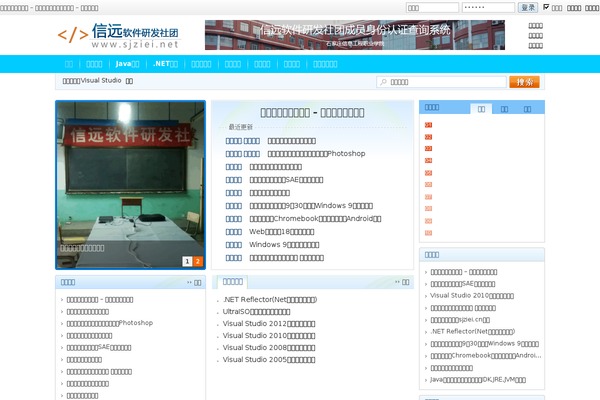Click the 信远 www.sjziei.net logo
Screen dimensions: 600x400
click(119, 35)
